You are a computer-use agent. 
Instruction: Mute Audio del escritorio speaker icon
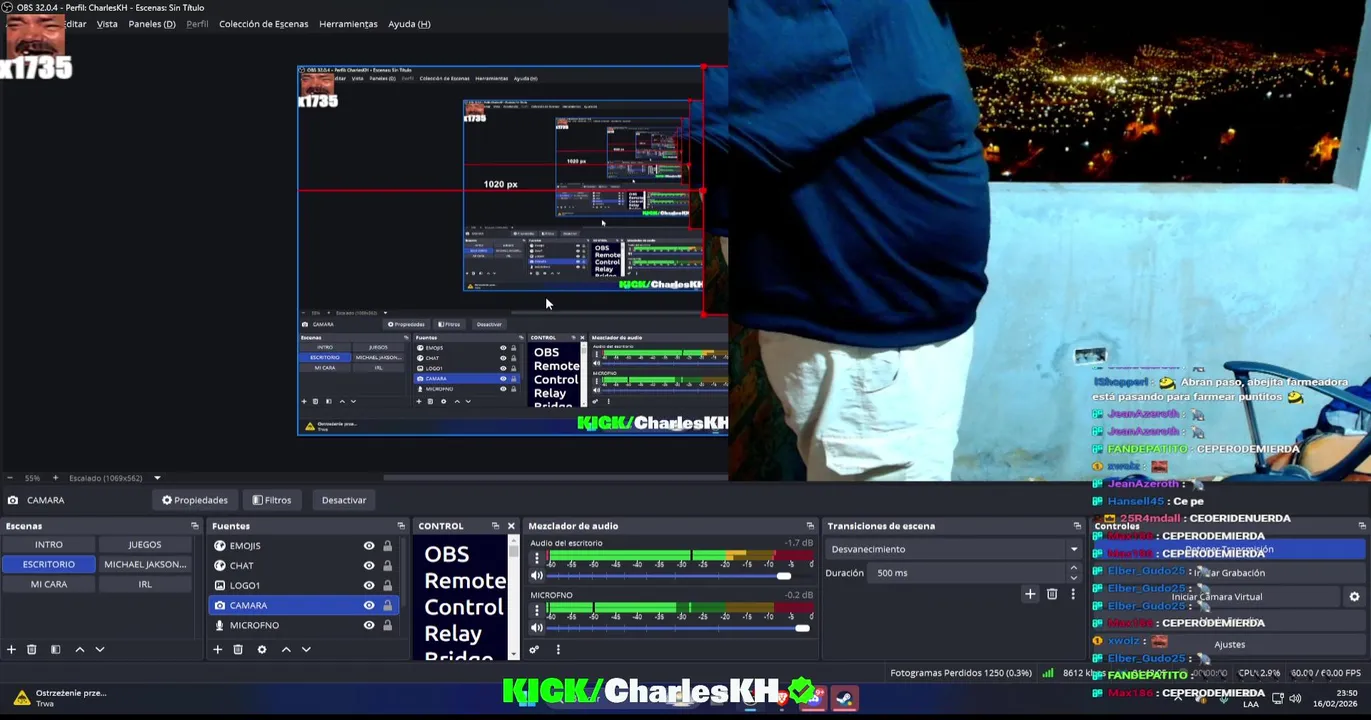[x=537, y=575]
